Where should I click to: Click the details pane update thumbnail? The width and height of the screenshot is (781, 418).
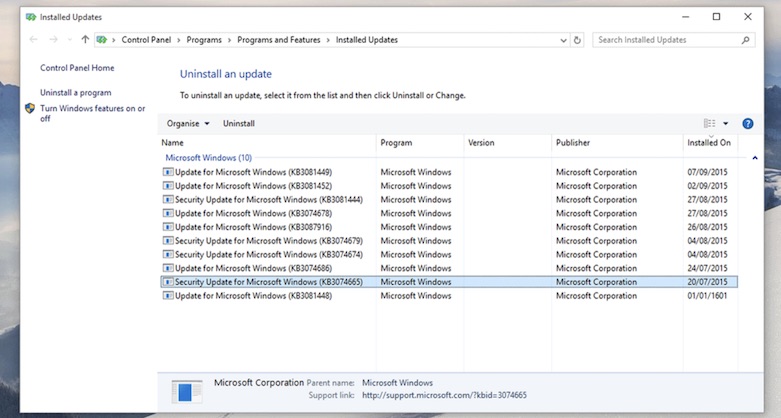(187, 391)
